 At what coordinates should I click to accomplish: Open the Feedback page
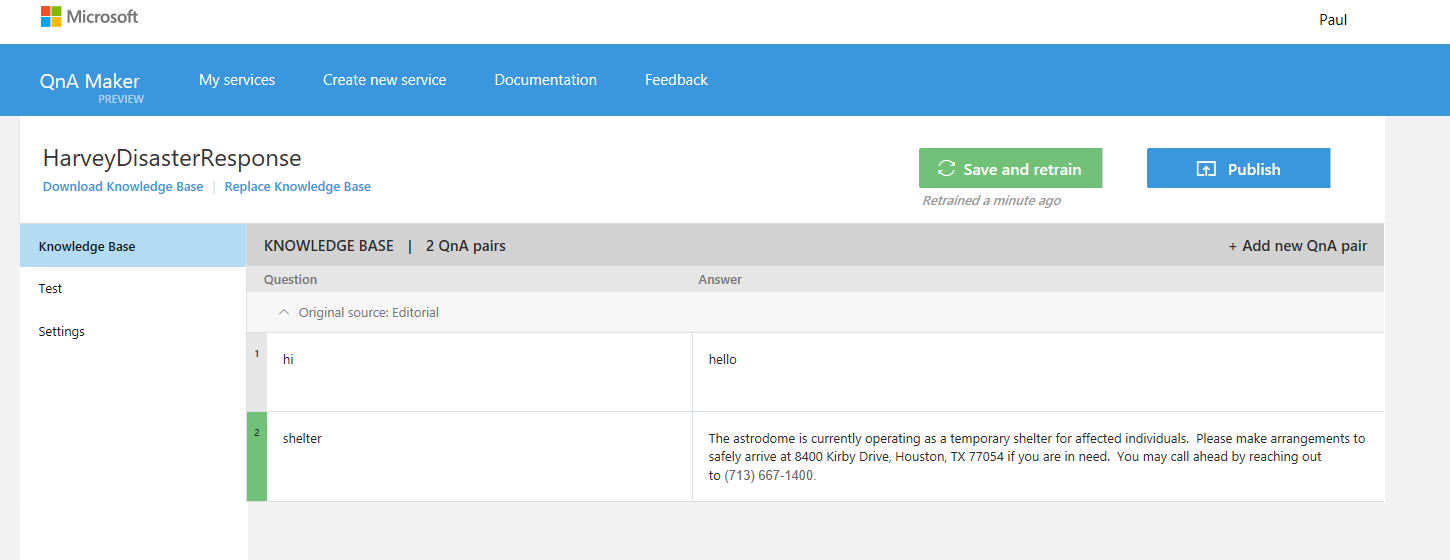click(x=676, y=80)
